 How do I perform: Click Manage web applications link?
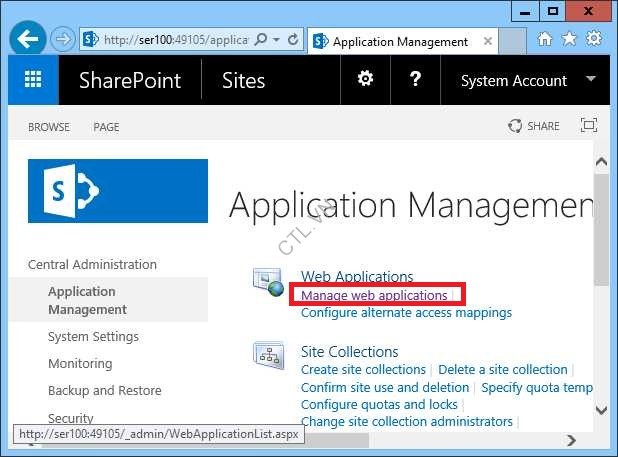(x=374, y=296)
